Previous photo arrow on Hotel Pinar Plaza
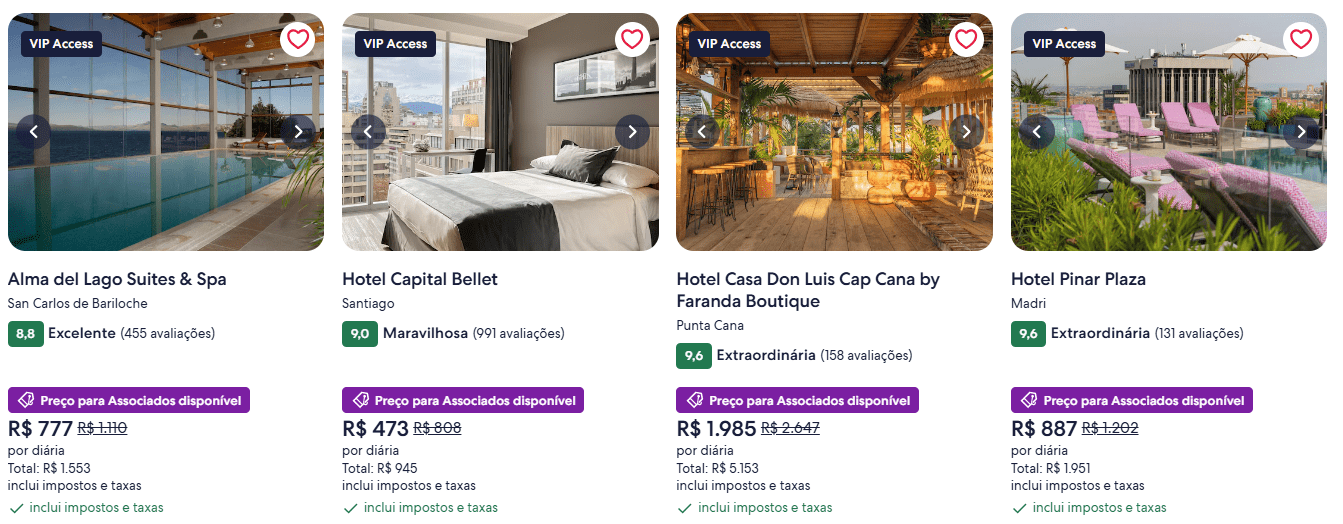Screen dimensions: 1343x524 tap(1037, 131)
